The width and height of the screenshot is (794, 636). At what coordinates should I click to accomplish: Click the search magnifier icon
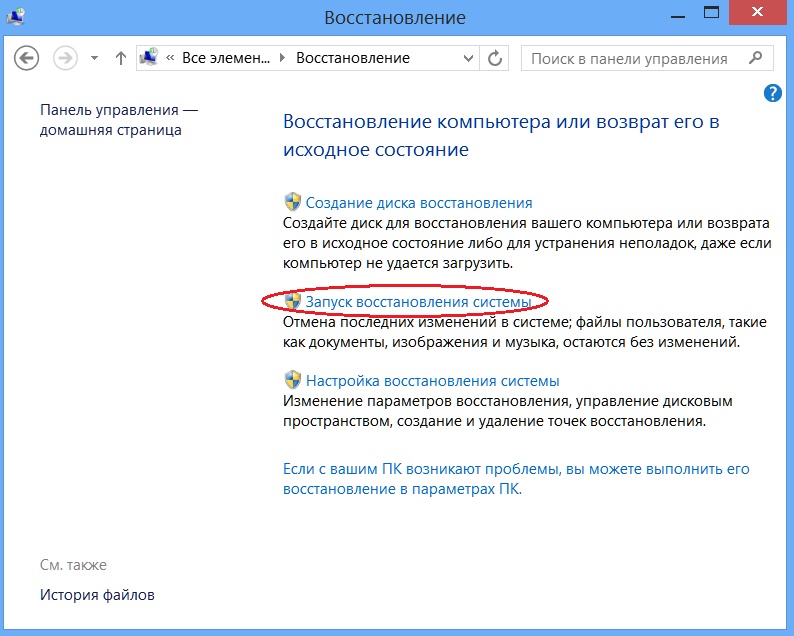[756, 58]
